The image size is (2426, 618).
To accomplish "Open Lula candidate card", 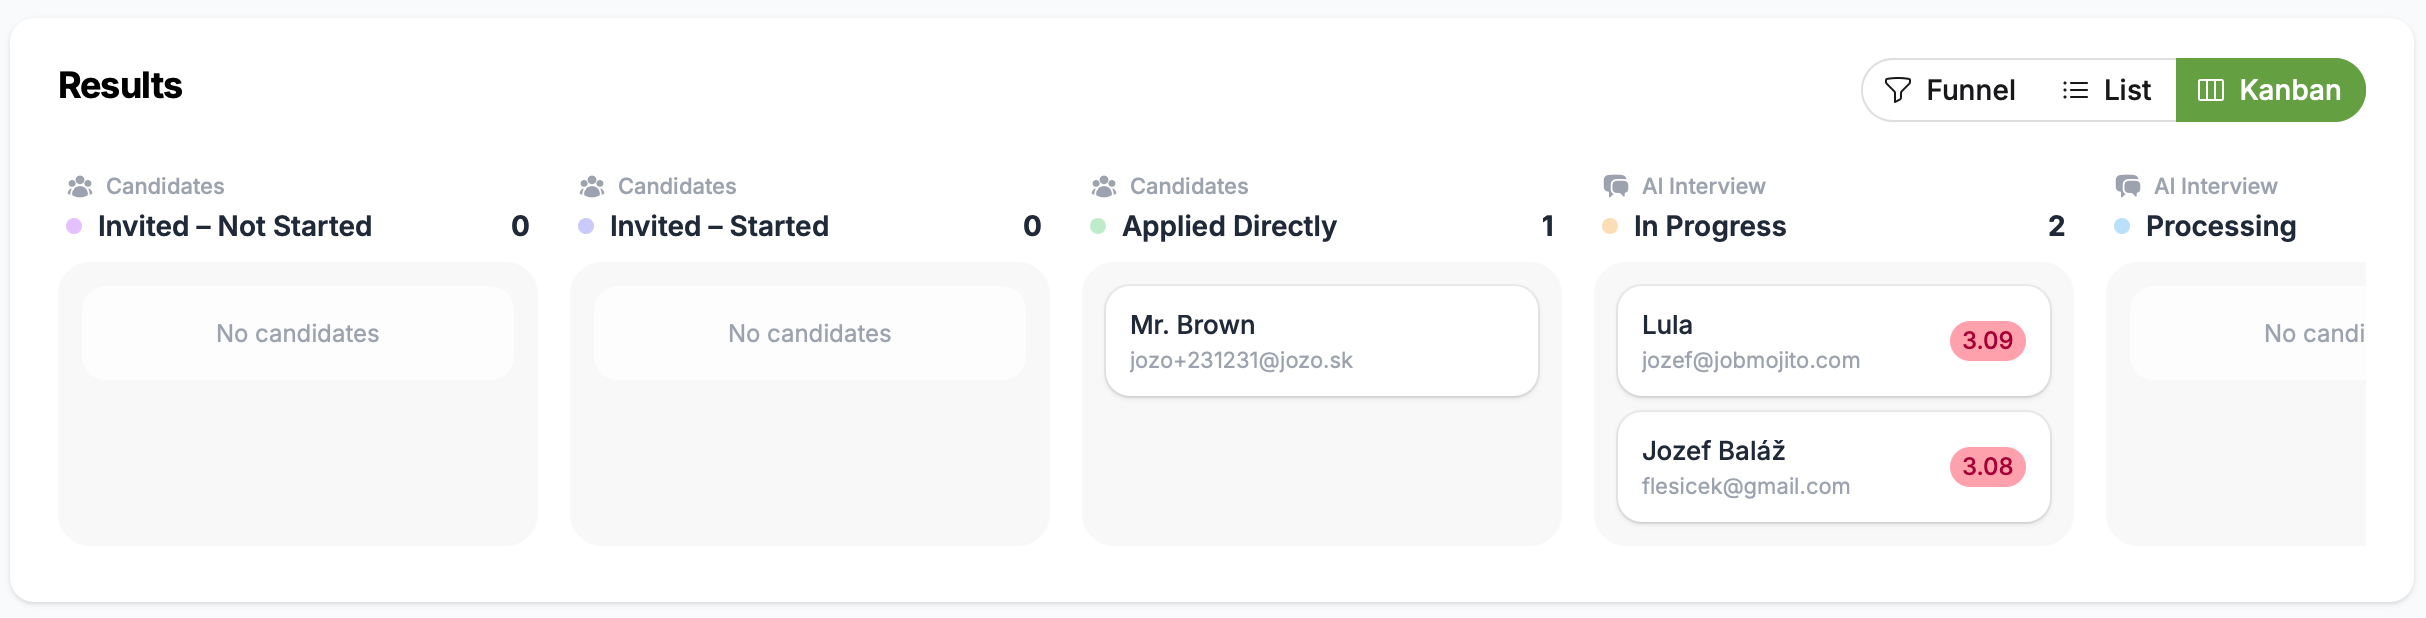I will tap(1834, 341).
